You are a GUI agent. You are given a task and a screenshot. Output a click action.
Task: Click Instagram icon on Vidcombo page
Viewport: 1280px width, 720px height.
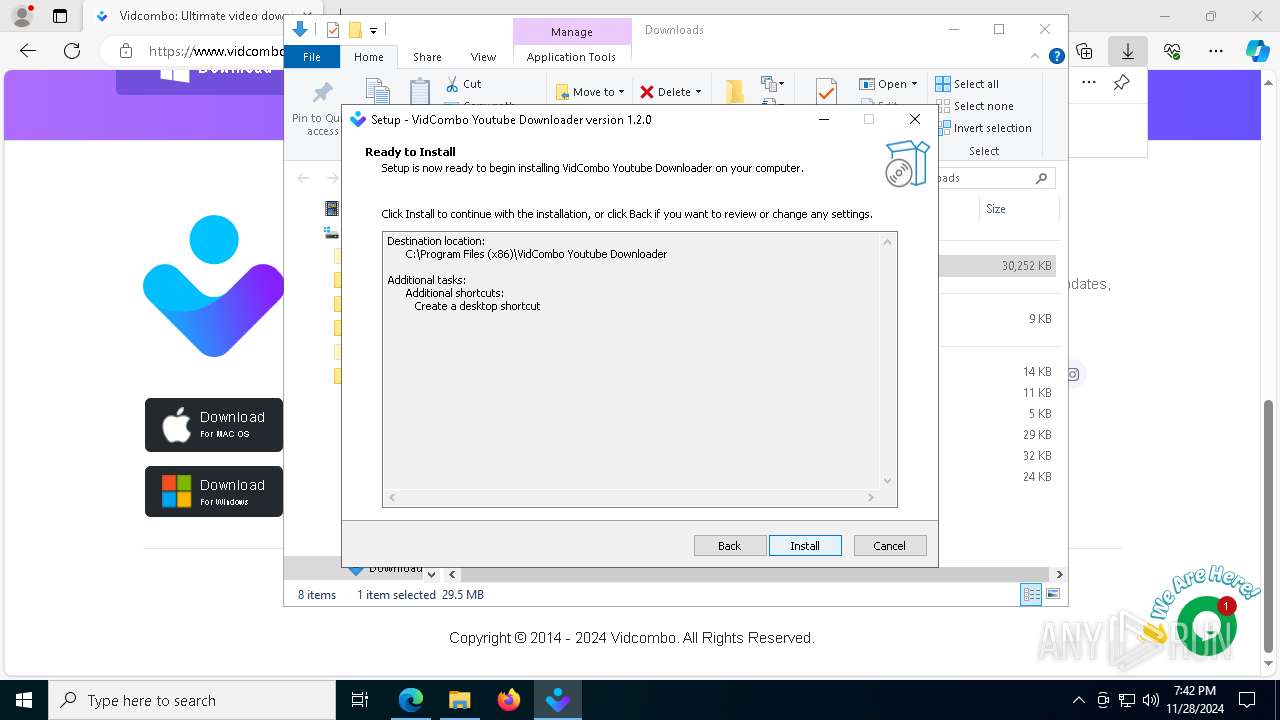[x=1073, y=375]
